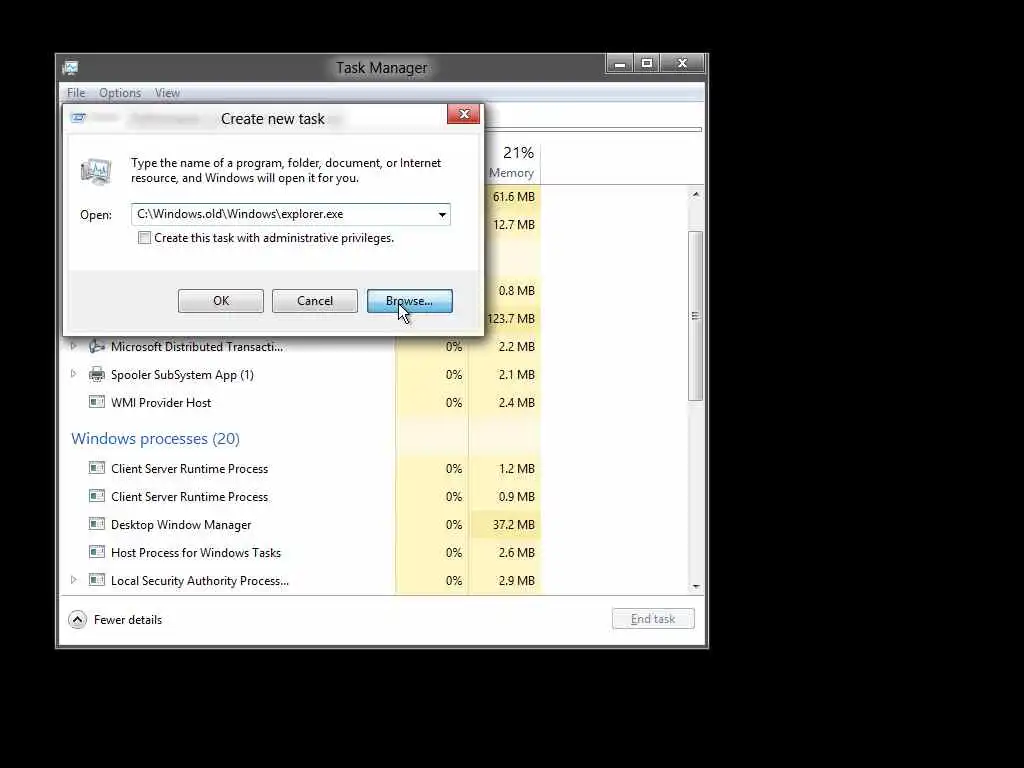1024x768 pixels.
Task: Expand the Microsoft Distributed Transaction row
Action: tap(73, 346)
